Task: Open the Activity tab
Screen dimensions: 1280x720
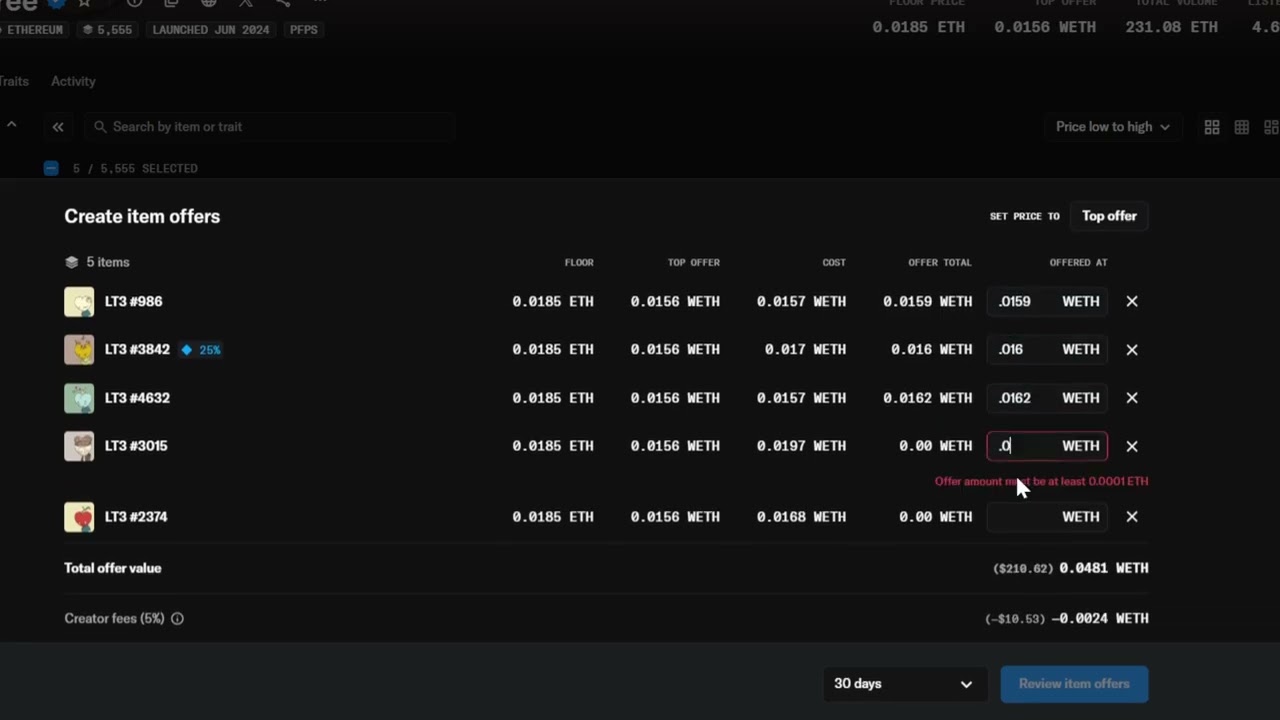Action: click(73, 81)
